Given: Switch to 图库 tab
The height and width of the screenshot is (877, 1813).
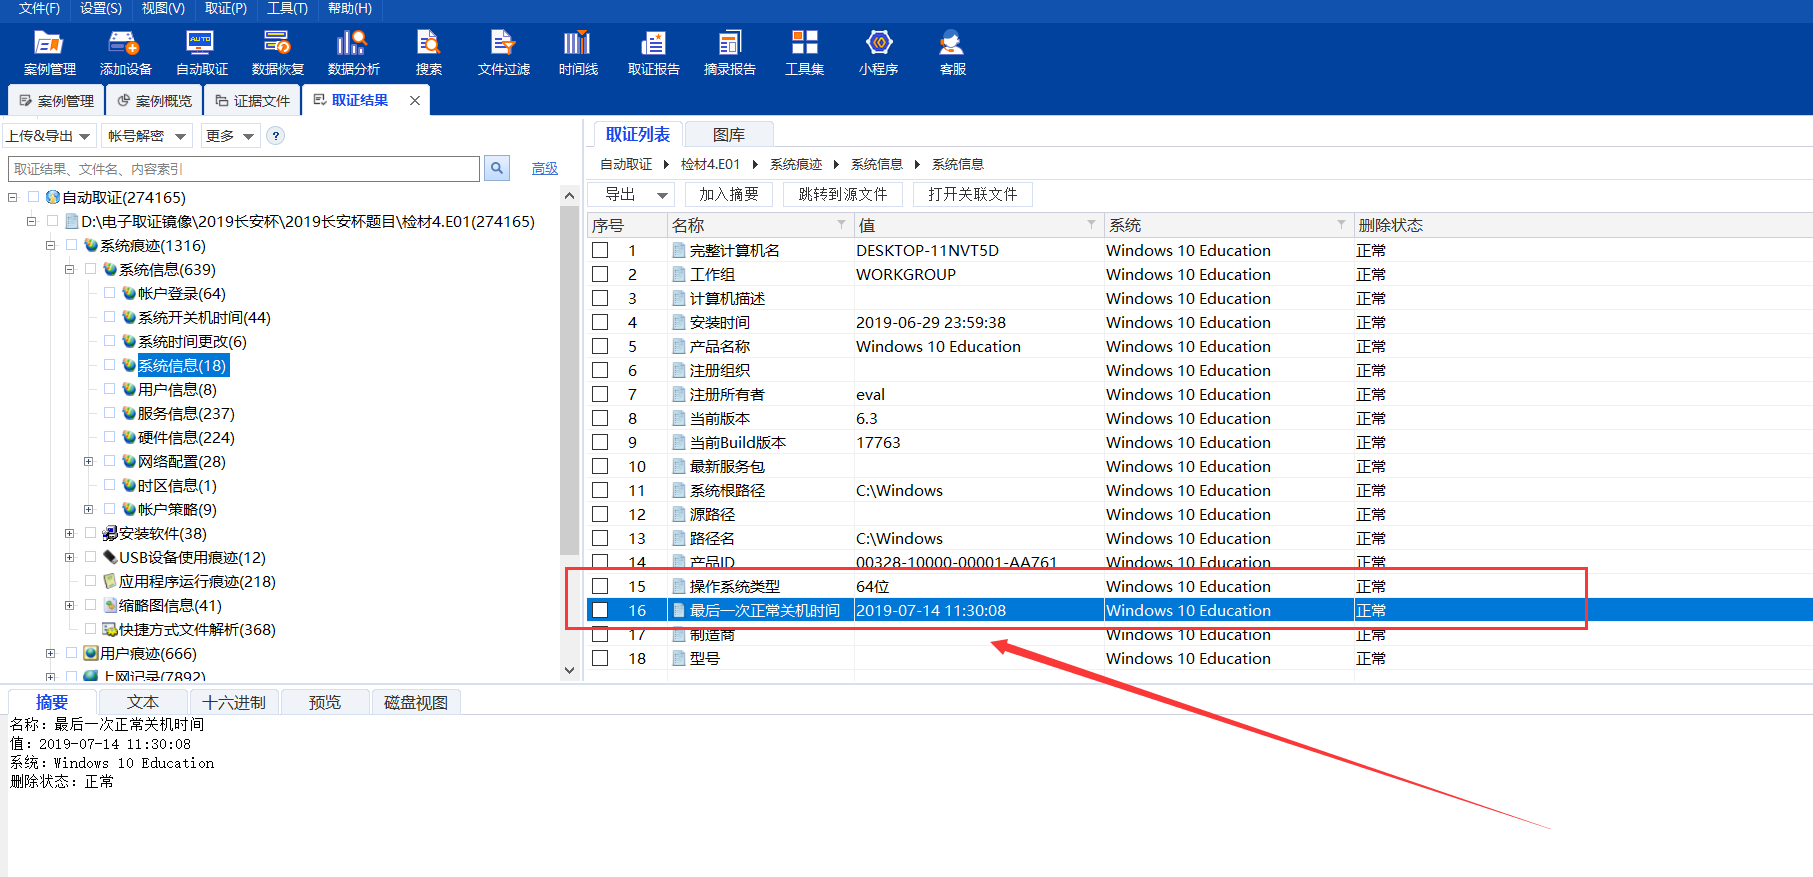Looking at the screenshot, I should [729, 135].
